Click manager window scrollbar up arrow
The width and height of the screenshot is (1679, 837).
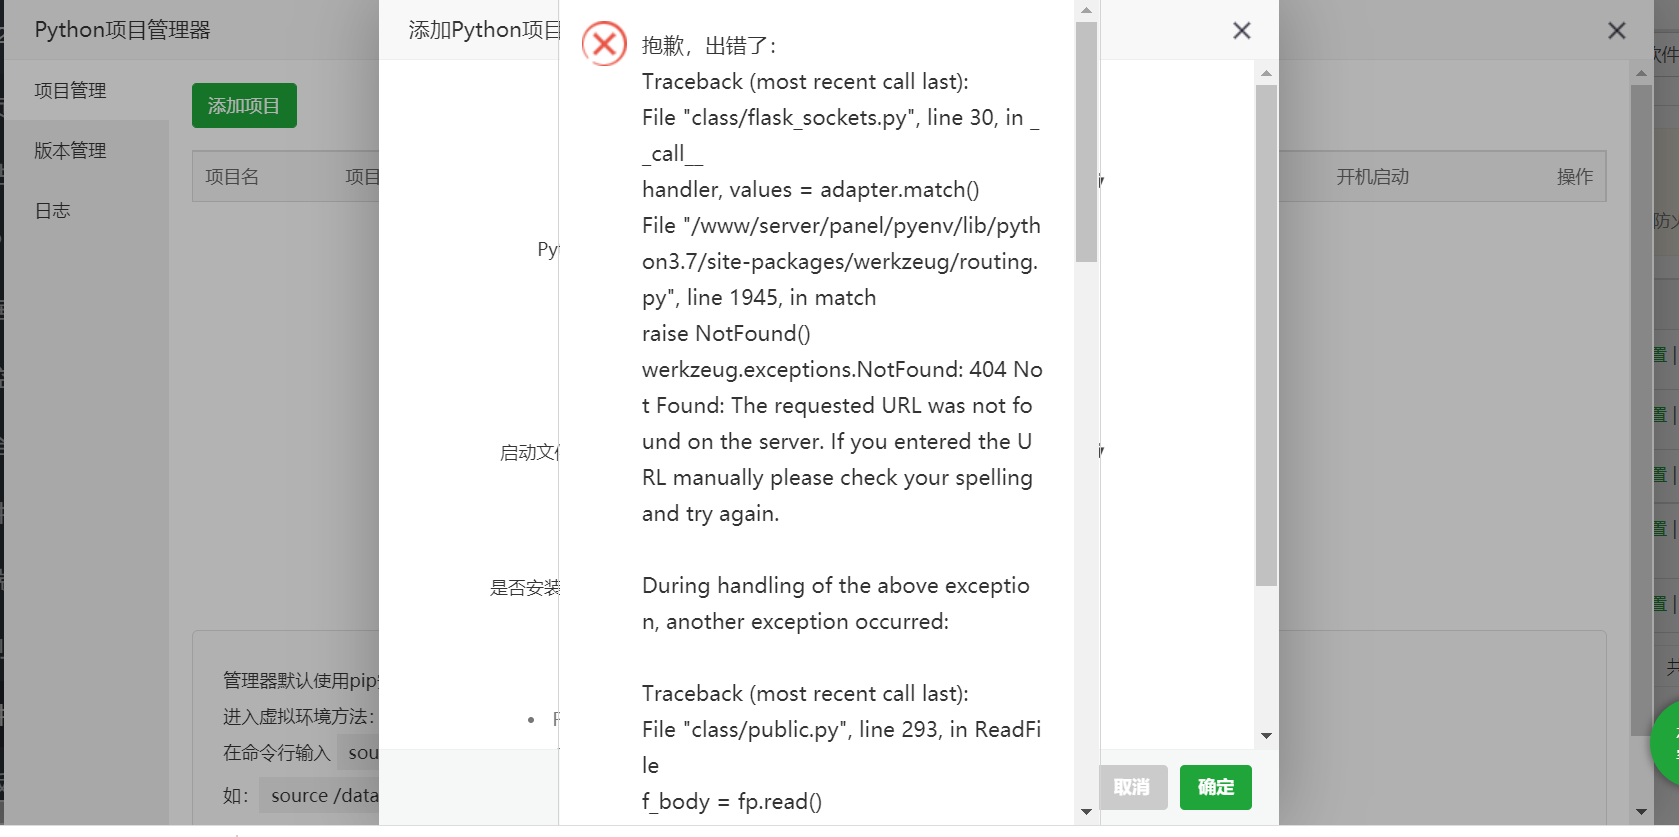click(x=1640, y=73)
